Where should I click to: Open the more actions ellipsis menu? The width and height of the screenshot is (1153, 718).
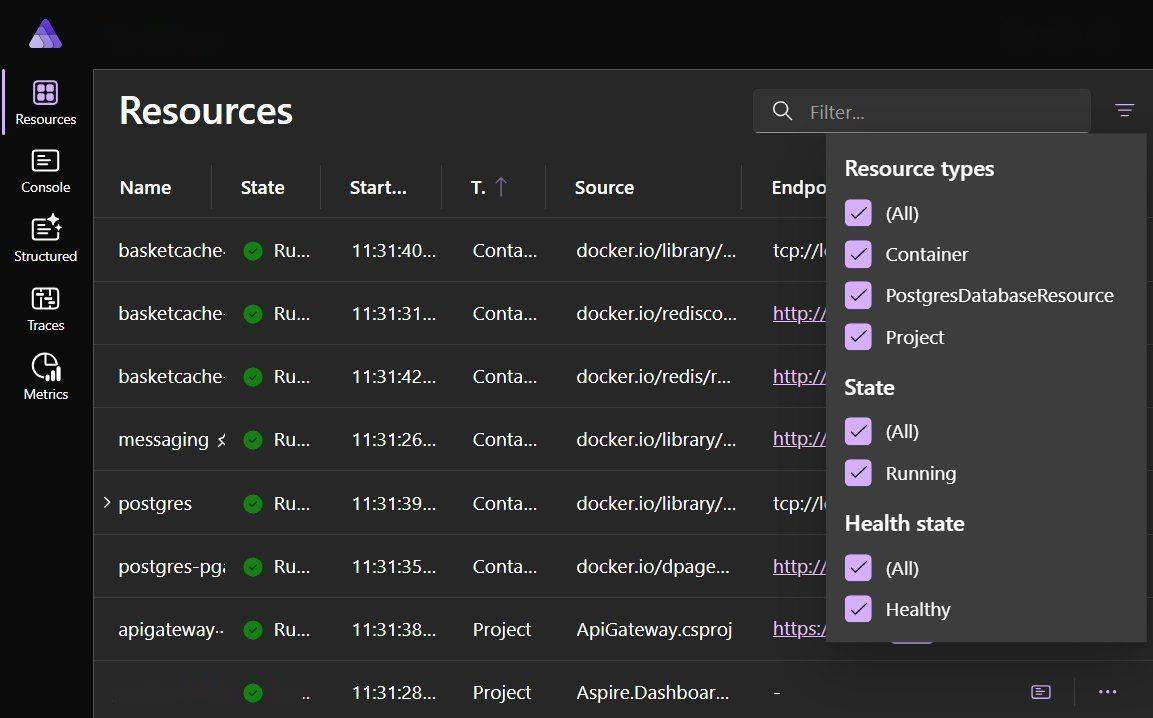(1107, 692)
